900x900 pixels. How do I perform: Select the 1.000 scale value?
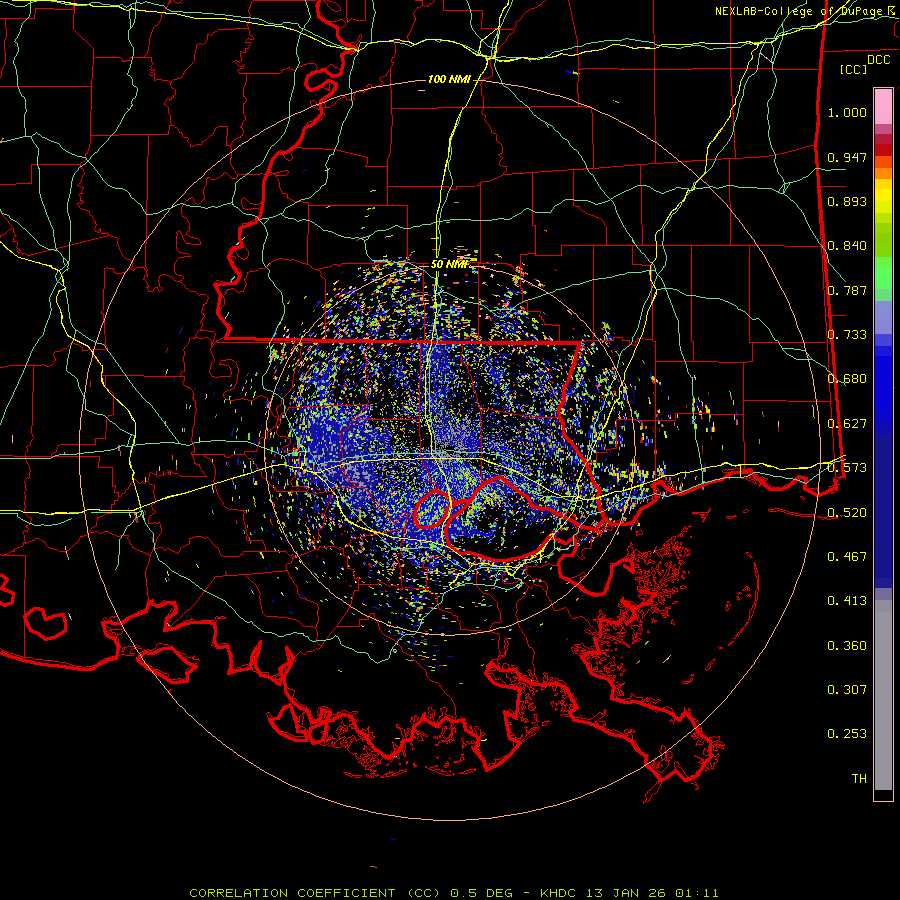(x=847, y=112)
